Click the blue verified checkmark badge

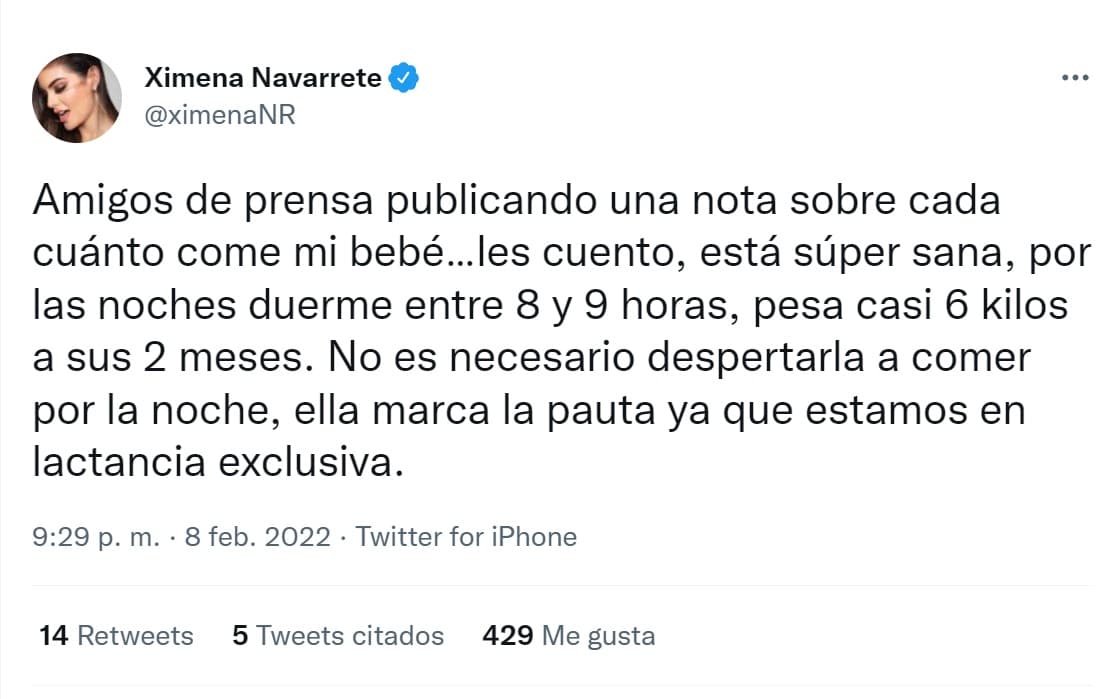pos(404,75)
